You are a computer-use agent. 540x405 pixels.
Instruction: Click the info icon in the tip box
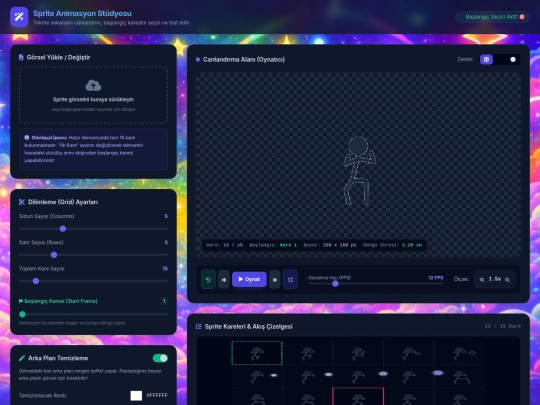pos(27,137)
